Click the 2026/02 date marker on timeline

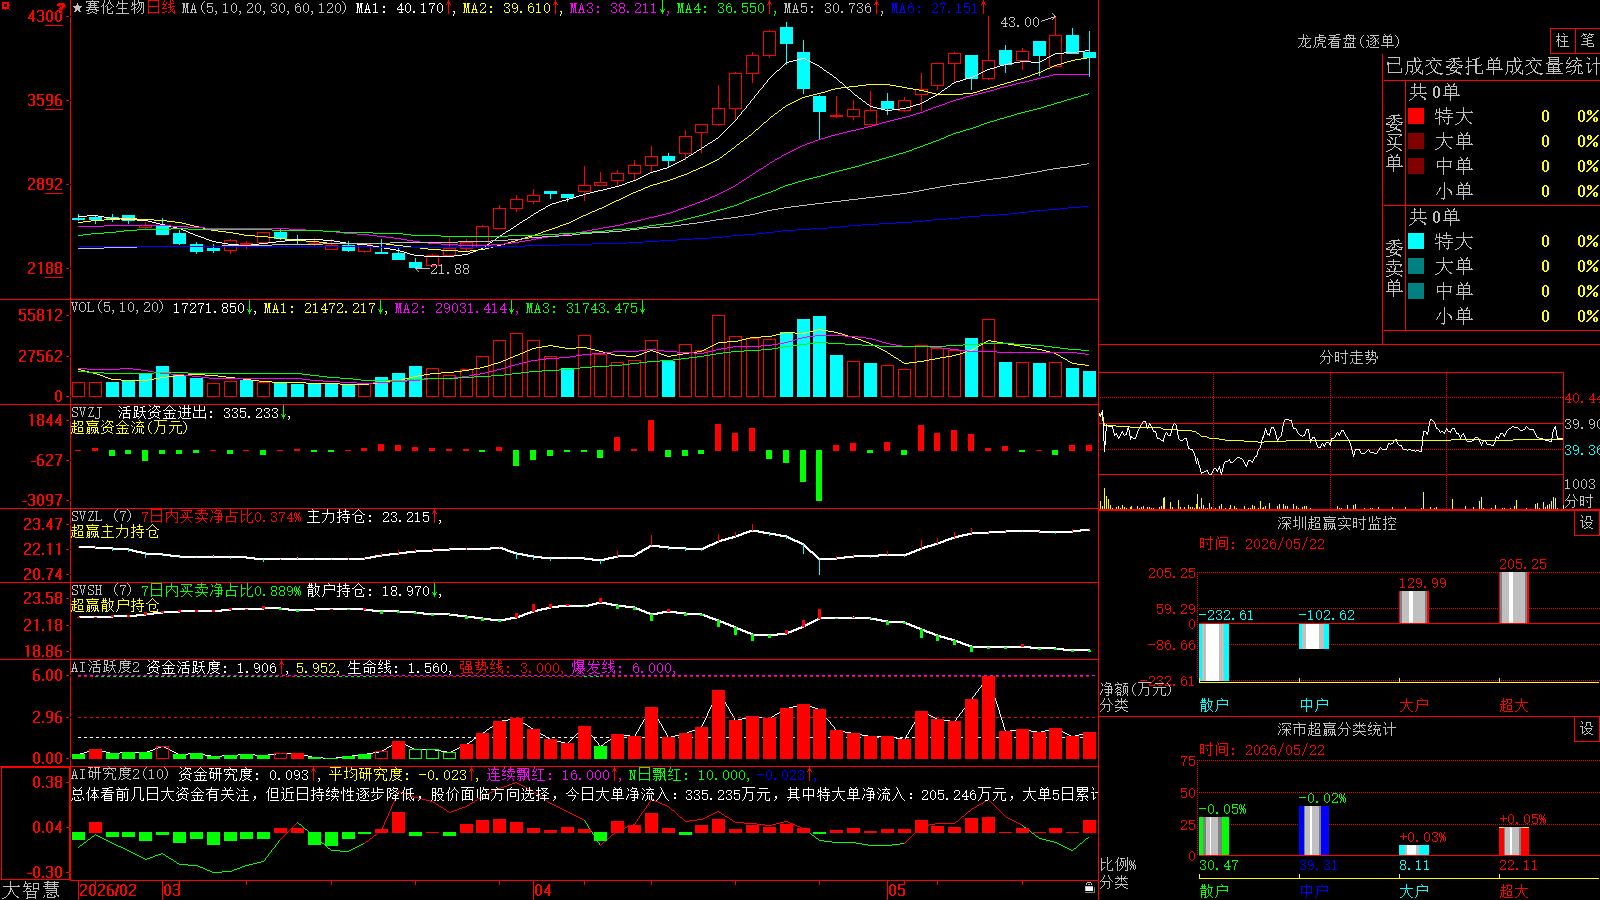click(108, 890)
